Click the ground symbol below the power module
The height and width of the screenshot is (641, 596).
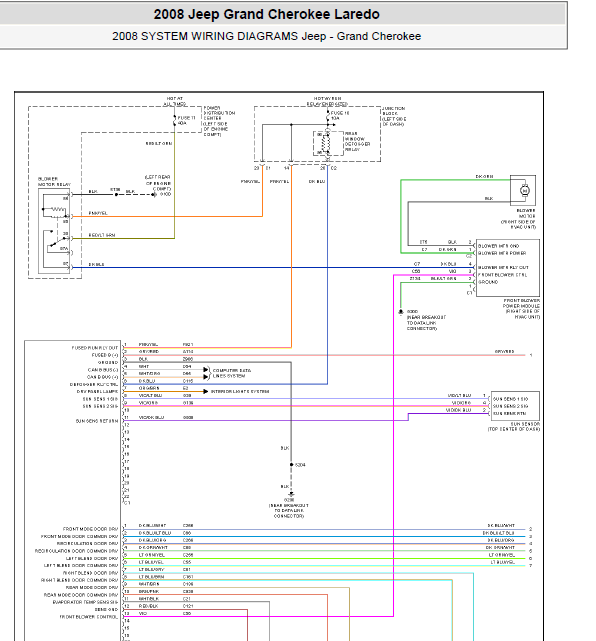[x=401, y=312]
